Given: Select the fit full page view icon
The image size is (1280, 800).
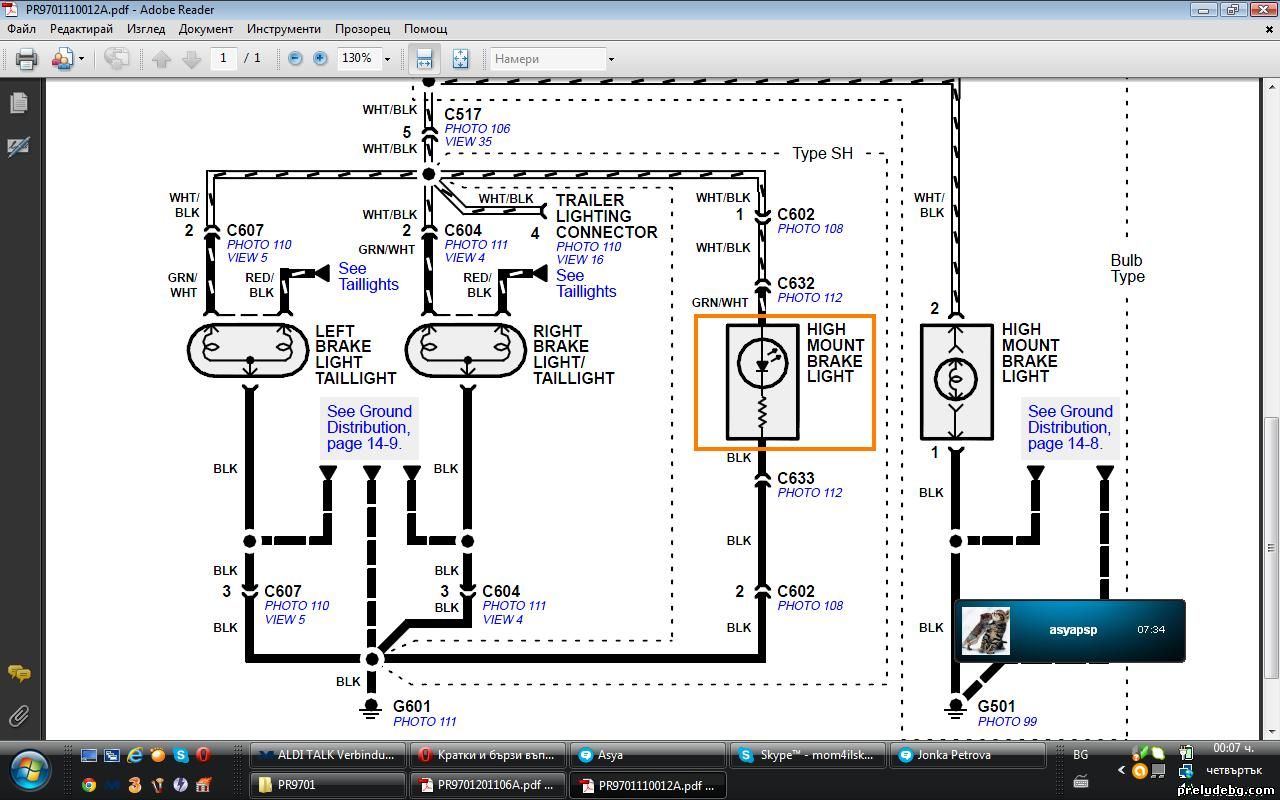Looking at the screenshot, I should click(460, 59).
